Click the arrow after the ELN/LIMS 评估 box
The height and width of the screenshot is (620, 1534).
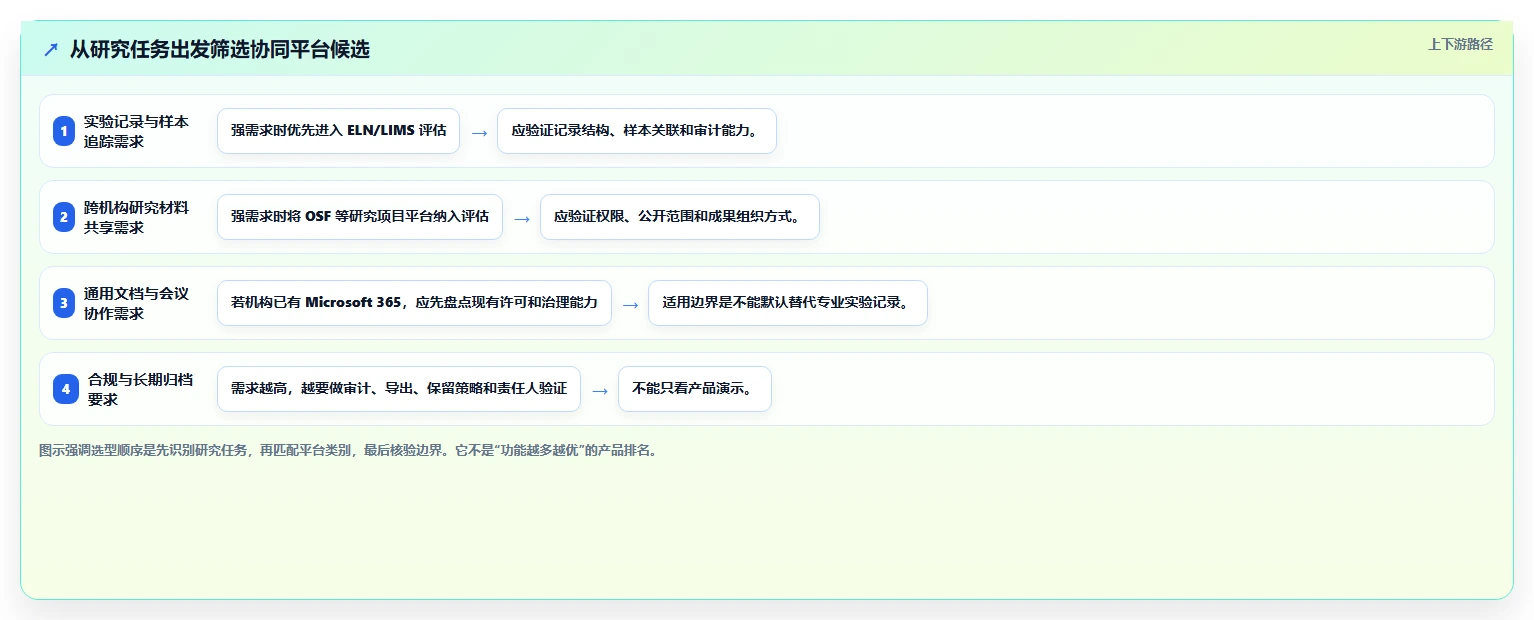click(x=479, y=132)
